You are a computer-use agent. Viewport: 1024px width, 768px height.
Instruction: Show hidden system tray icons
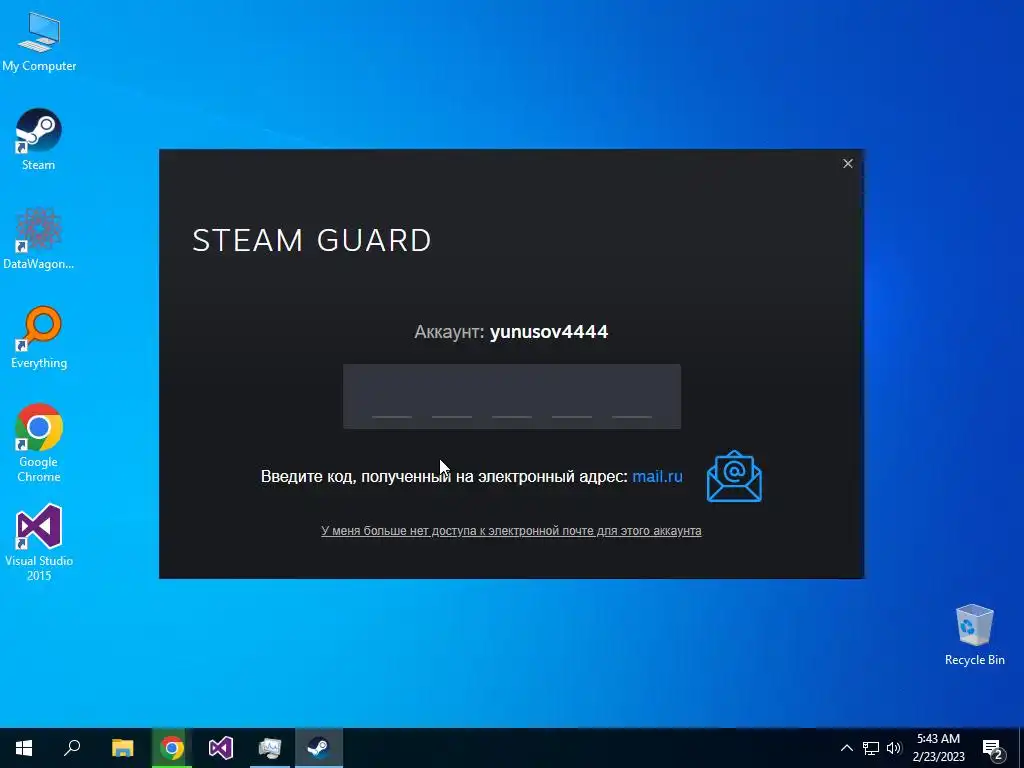click(x=846, y=748)
